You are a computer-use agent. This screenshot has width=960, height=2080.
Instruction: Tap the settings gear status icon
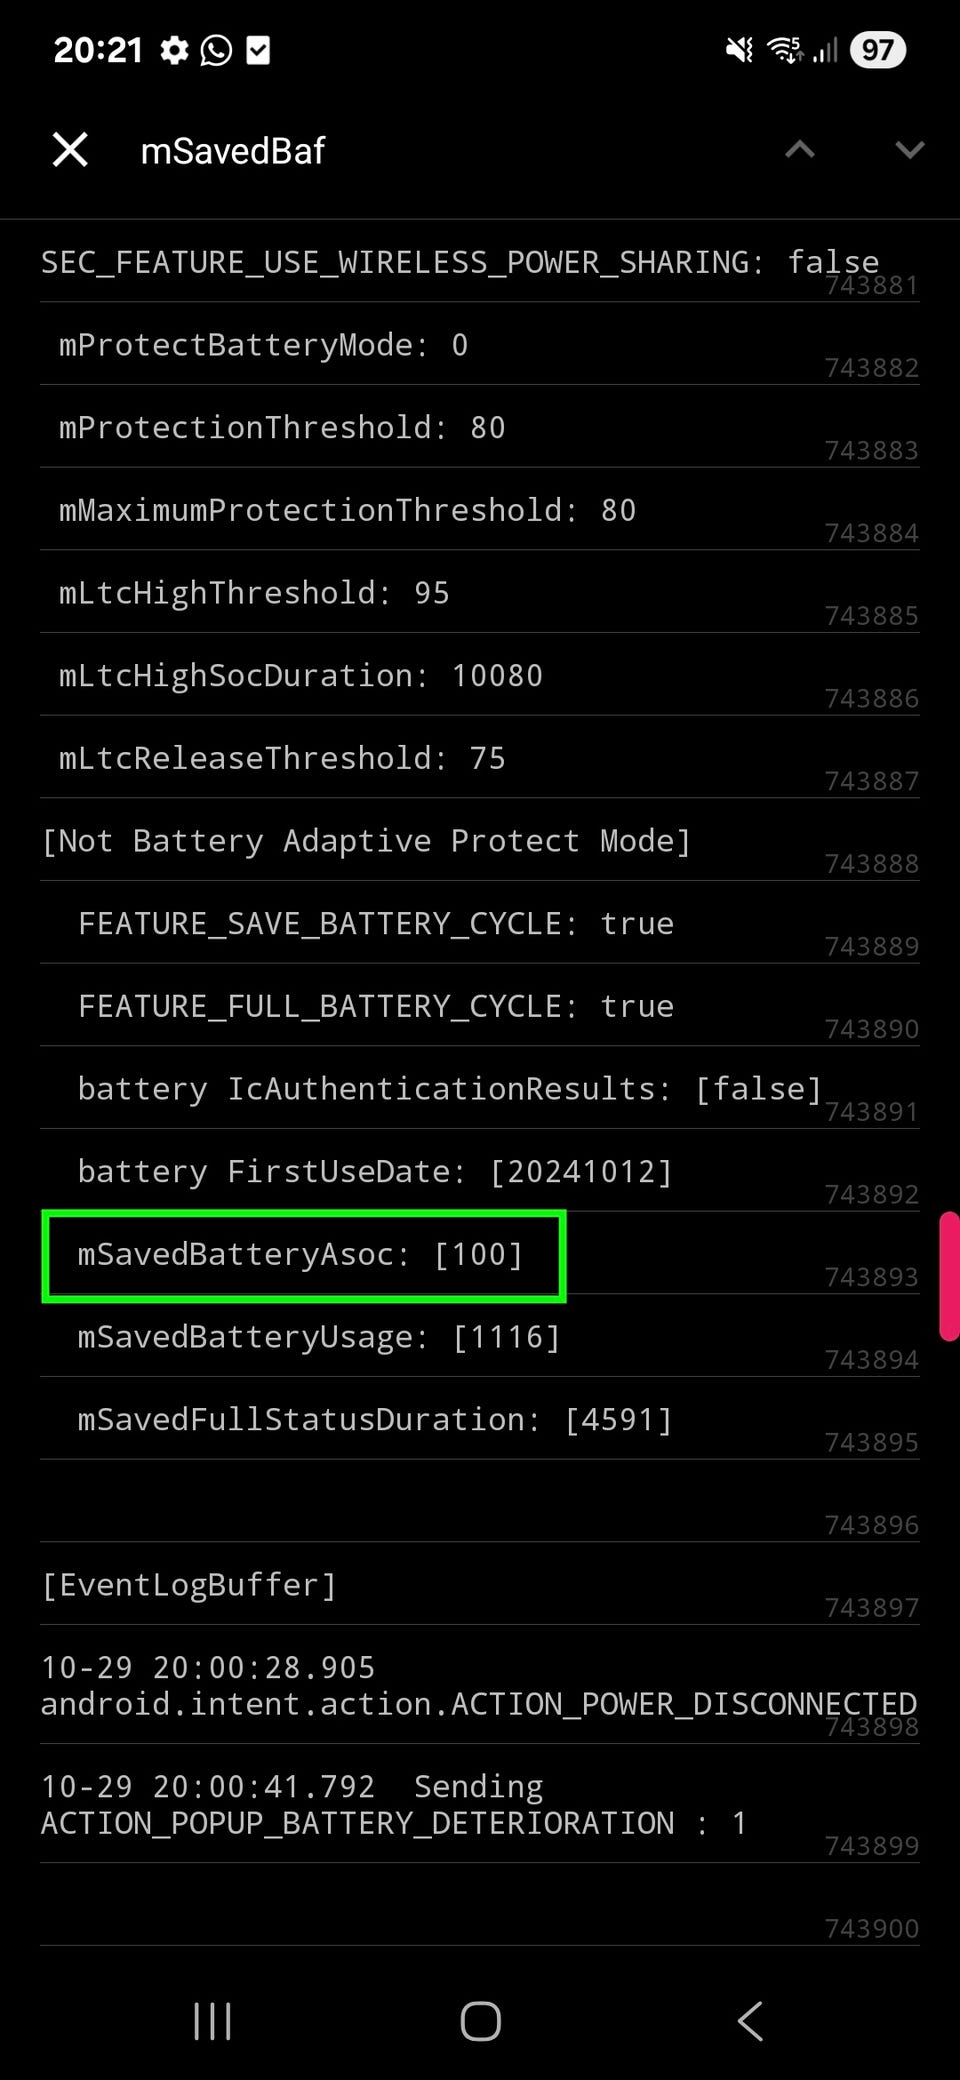(x=175, y=50)
